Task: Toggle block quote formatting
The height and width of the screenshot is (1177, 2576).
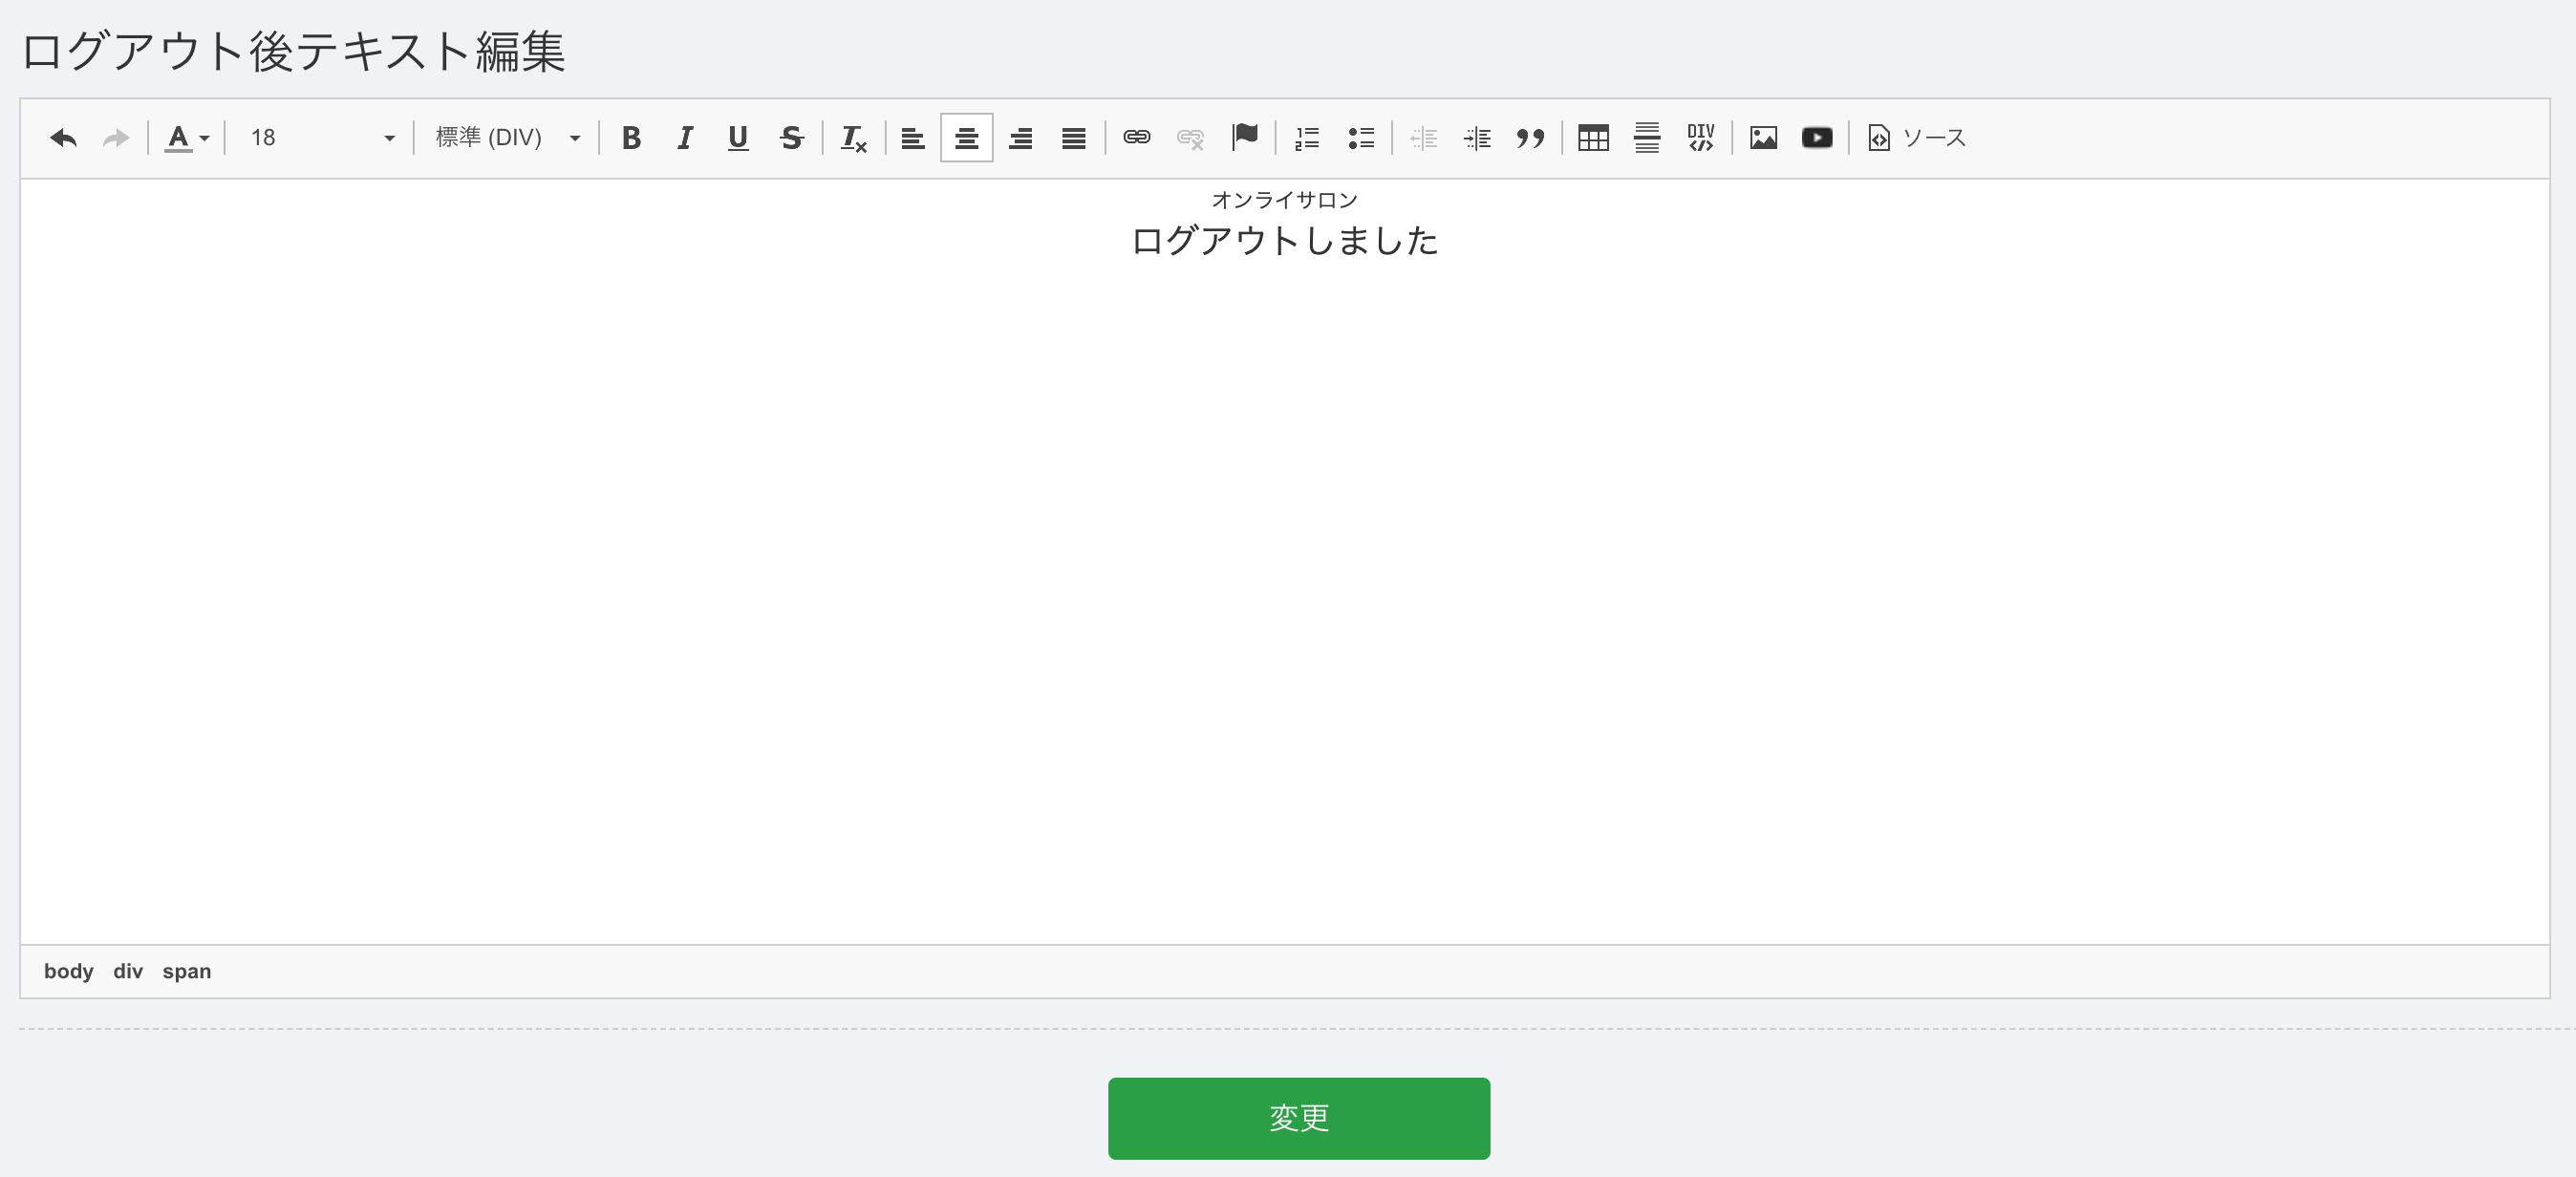Action: tap(1530, 138)
